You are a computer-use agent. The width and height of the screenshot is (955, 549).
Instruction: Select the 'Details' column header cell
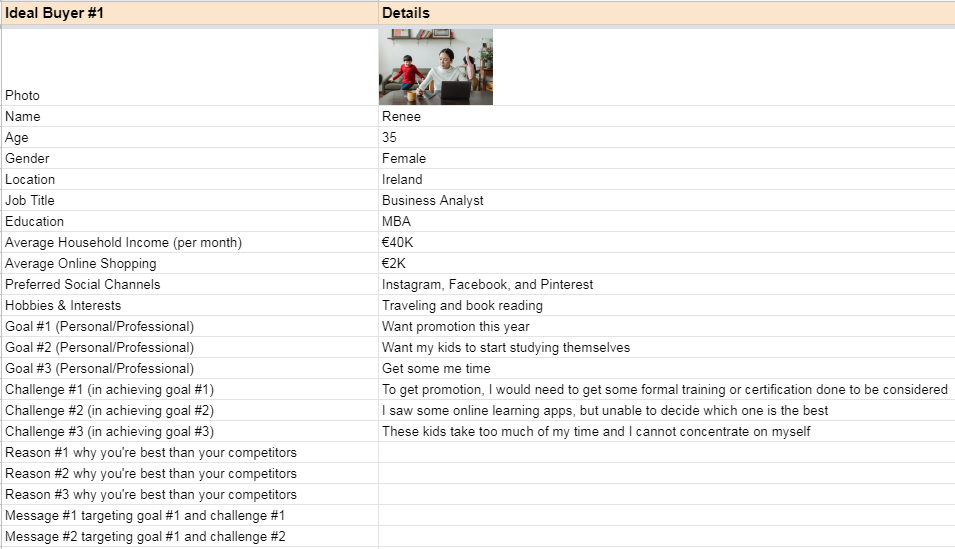point(665,13)
